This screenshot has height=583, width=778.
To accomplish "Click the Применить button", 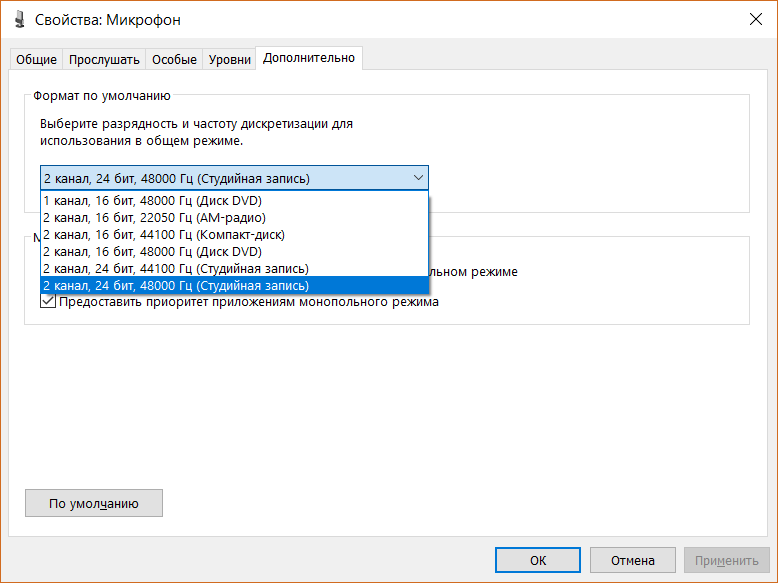I will point(726,560).
